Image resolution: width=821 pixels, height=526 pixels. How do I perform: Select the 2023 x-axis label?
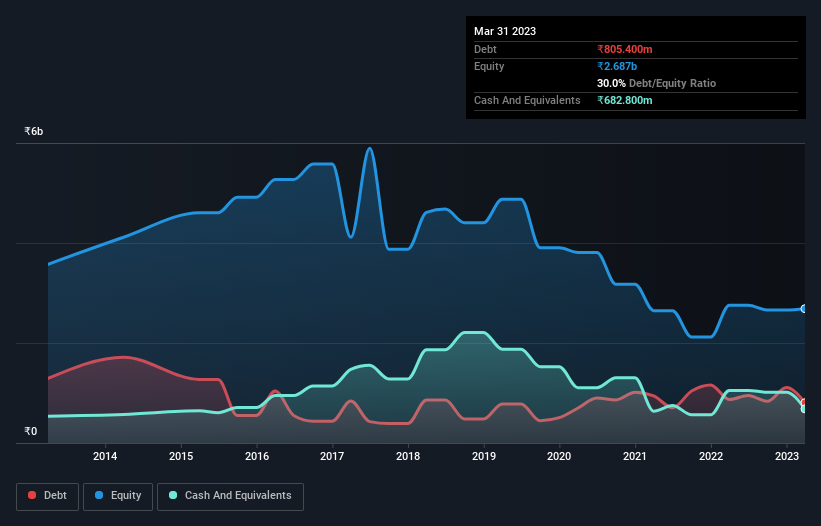[787, 457]
